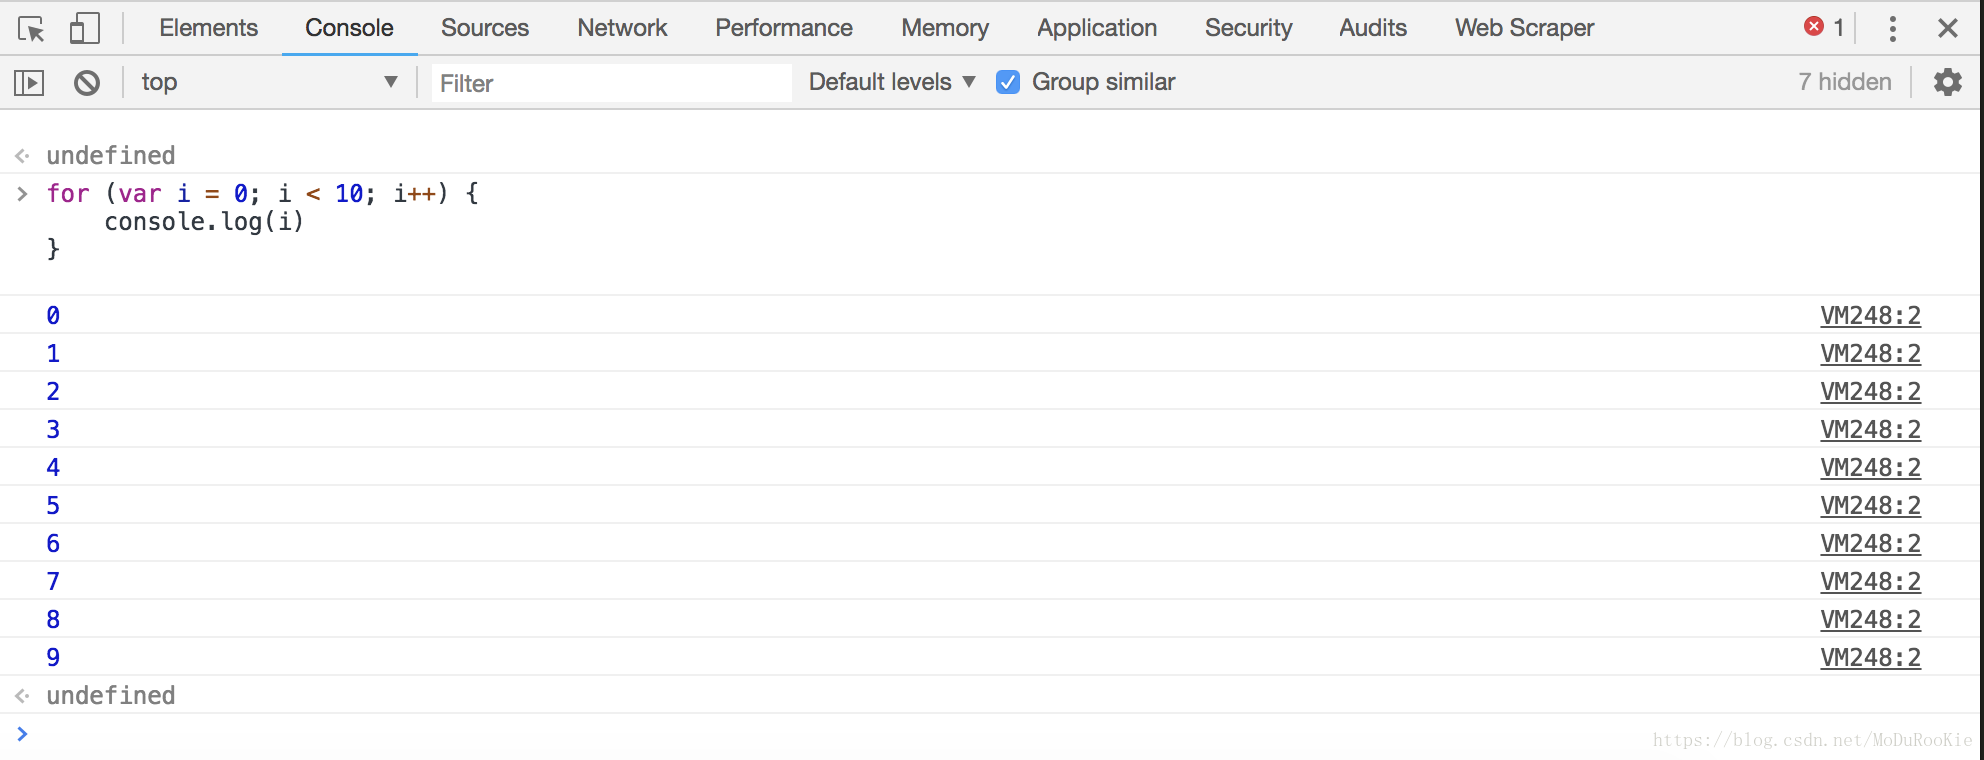Click the undefined result below output 9

(x=111, y=695)
